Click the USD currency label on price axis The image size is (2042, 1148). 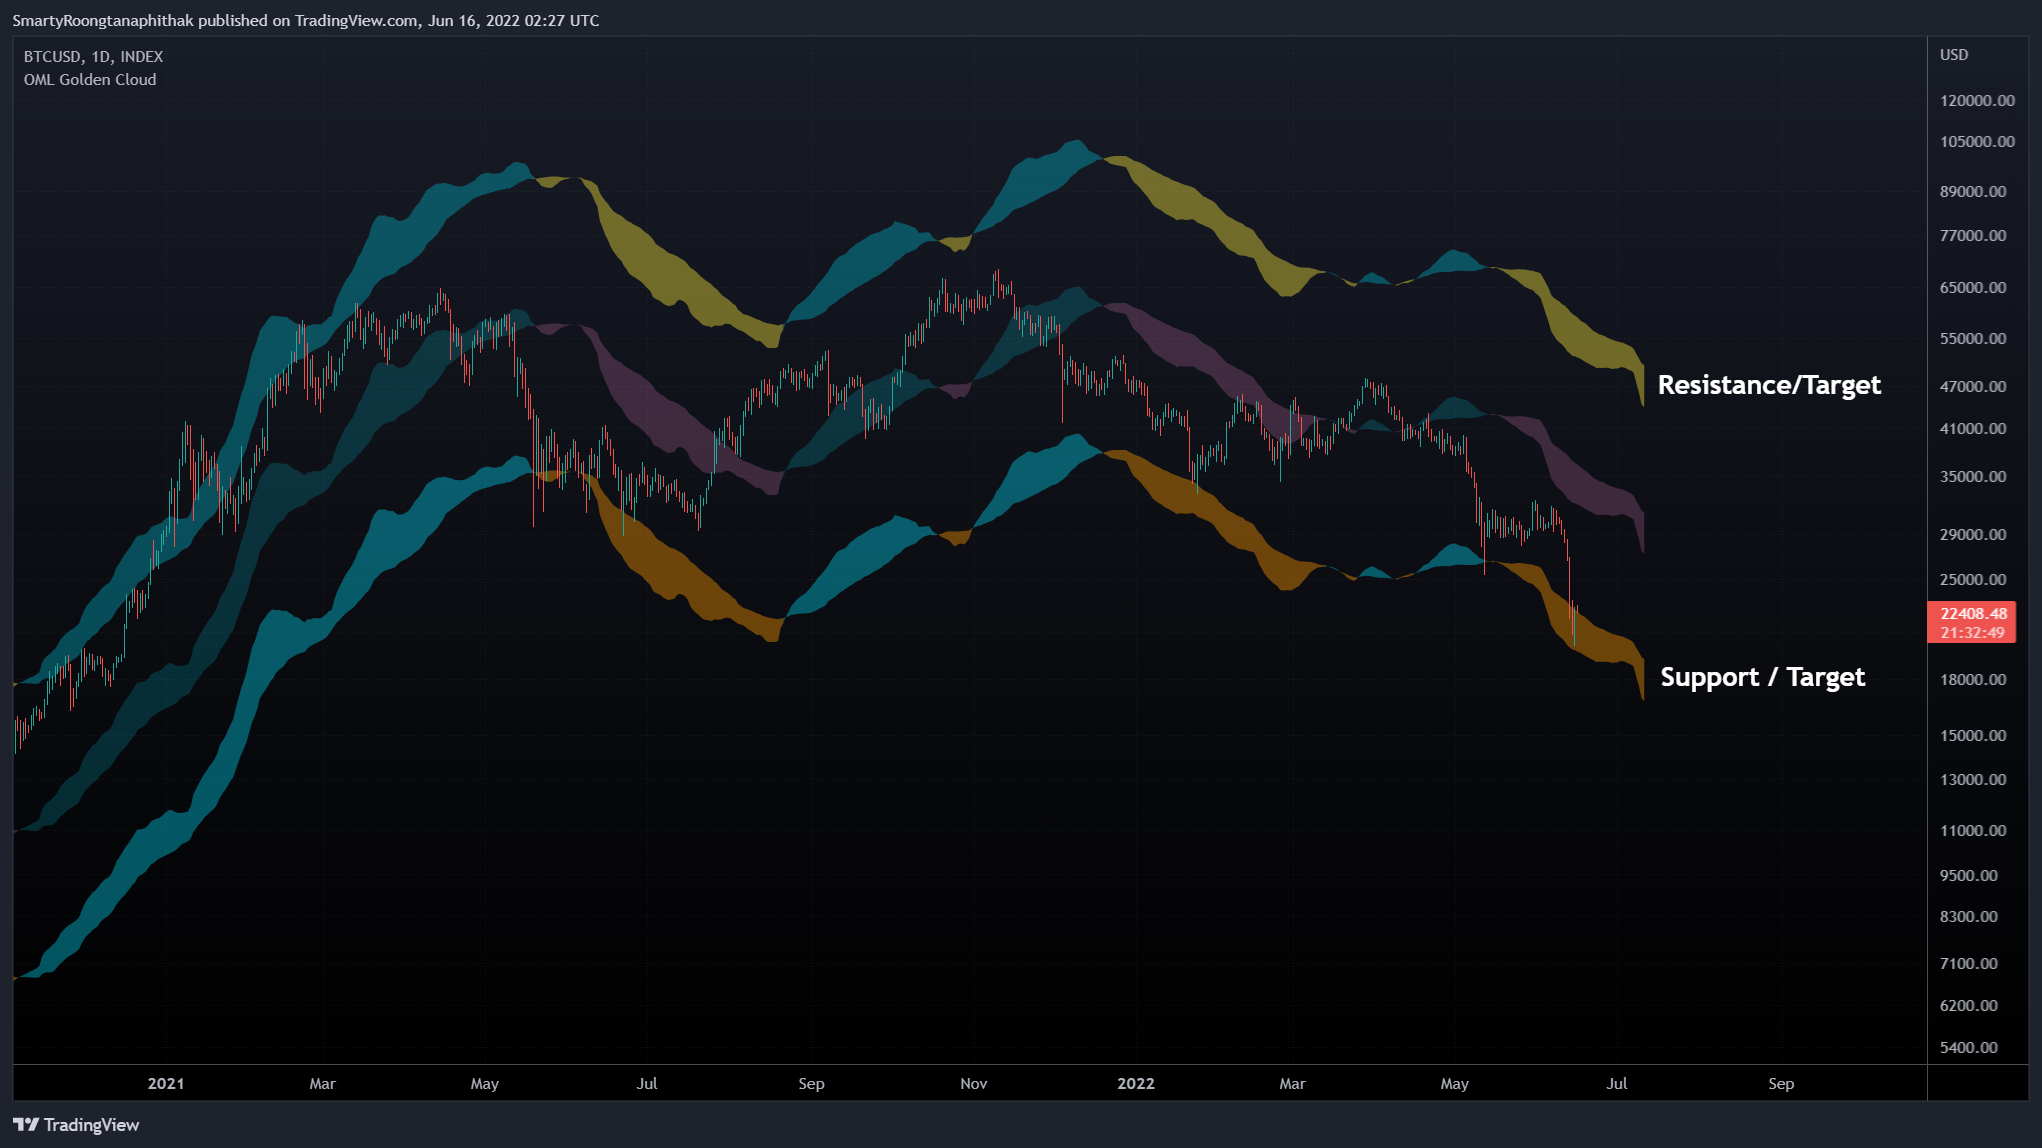coord(1954,55)
